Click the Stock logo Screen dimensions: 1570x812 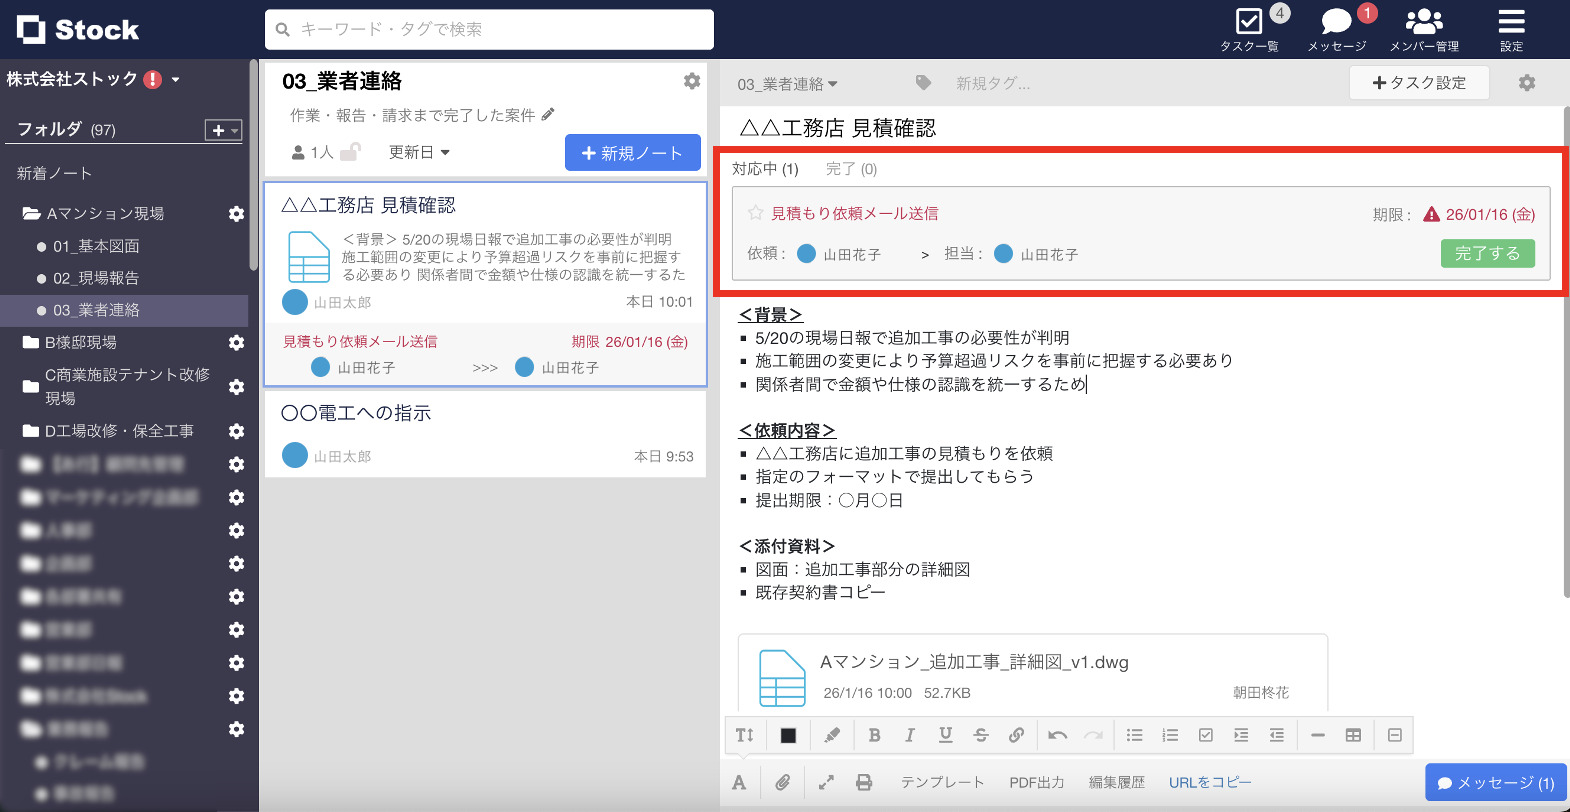tap(78, 30)
